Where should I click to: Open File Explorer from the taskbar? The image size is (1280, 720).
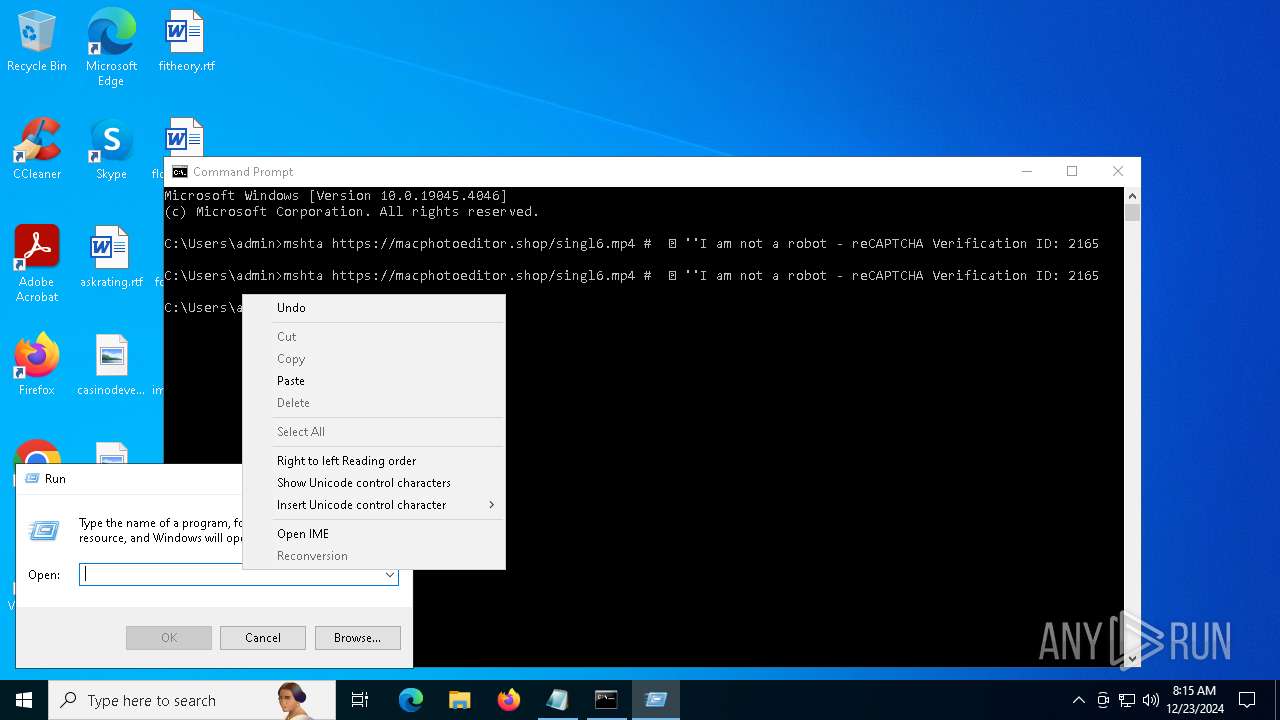click(460, 700)
